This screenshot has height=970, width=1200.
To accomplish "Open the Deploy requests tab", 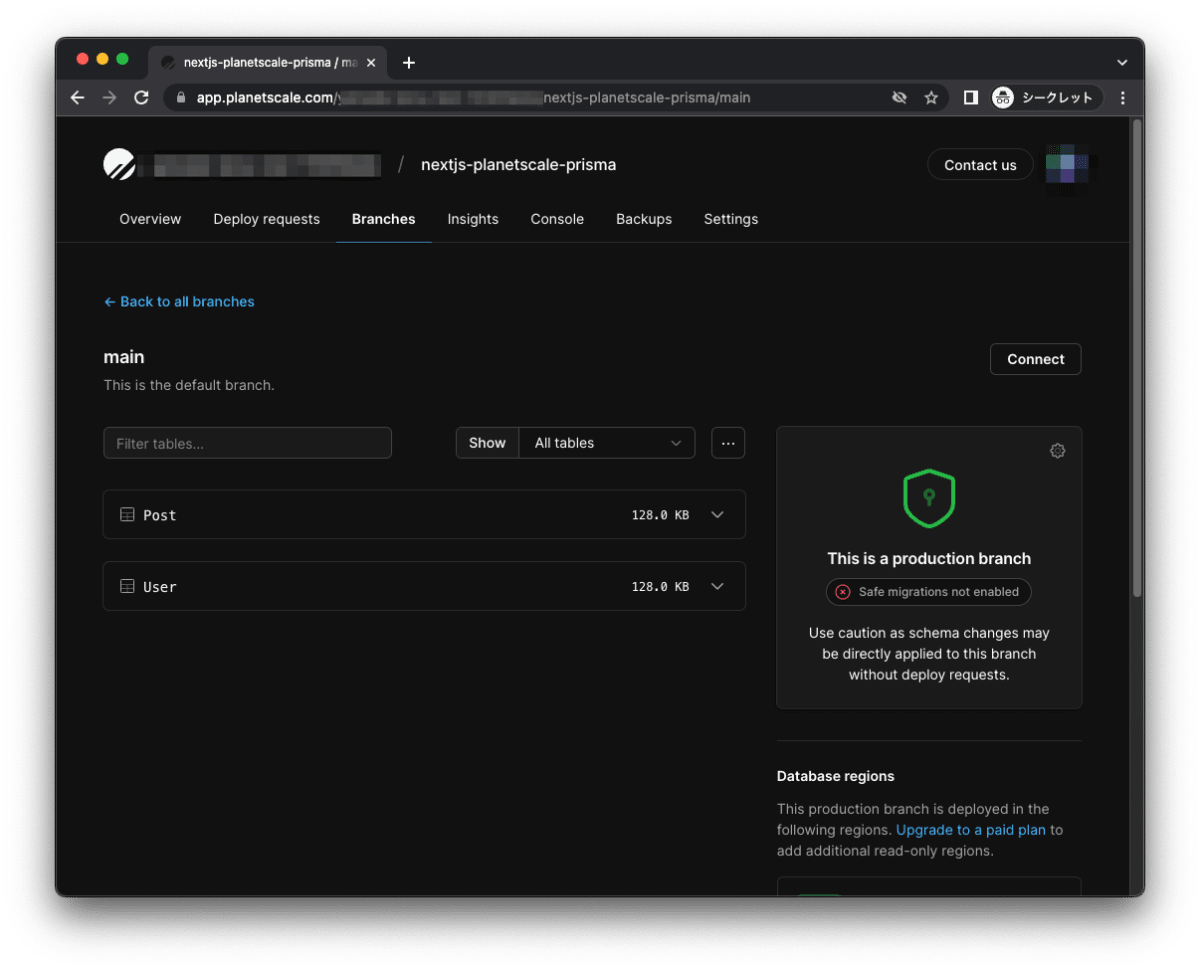I will (266, 219).
